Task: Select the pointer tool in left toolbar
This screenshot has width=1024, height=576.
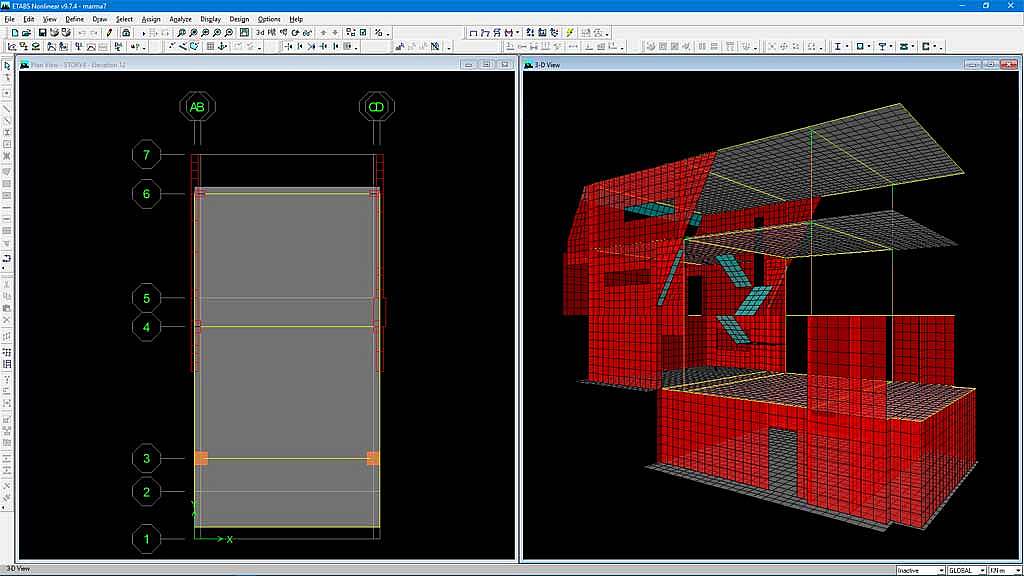Action: coord(7,65)
